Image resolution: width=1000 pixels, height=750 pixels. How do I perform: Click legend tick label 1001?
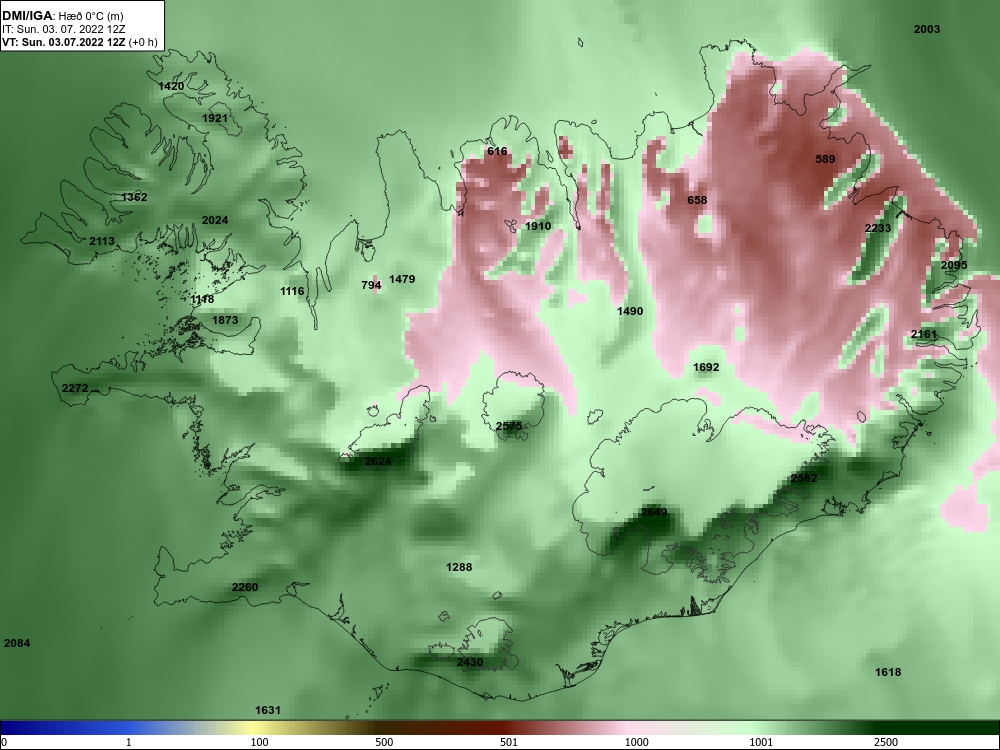coord(761,742)
